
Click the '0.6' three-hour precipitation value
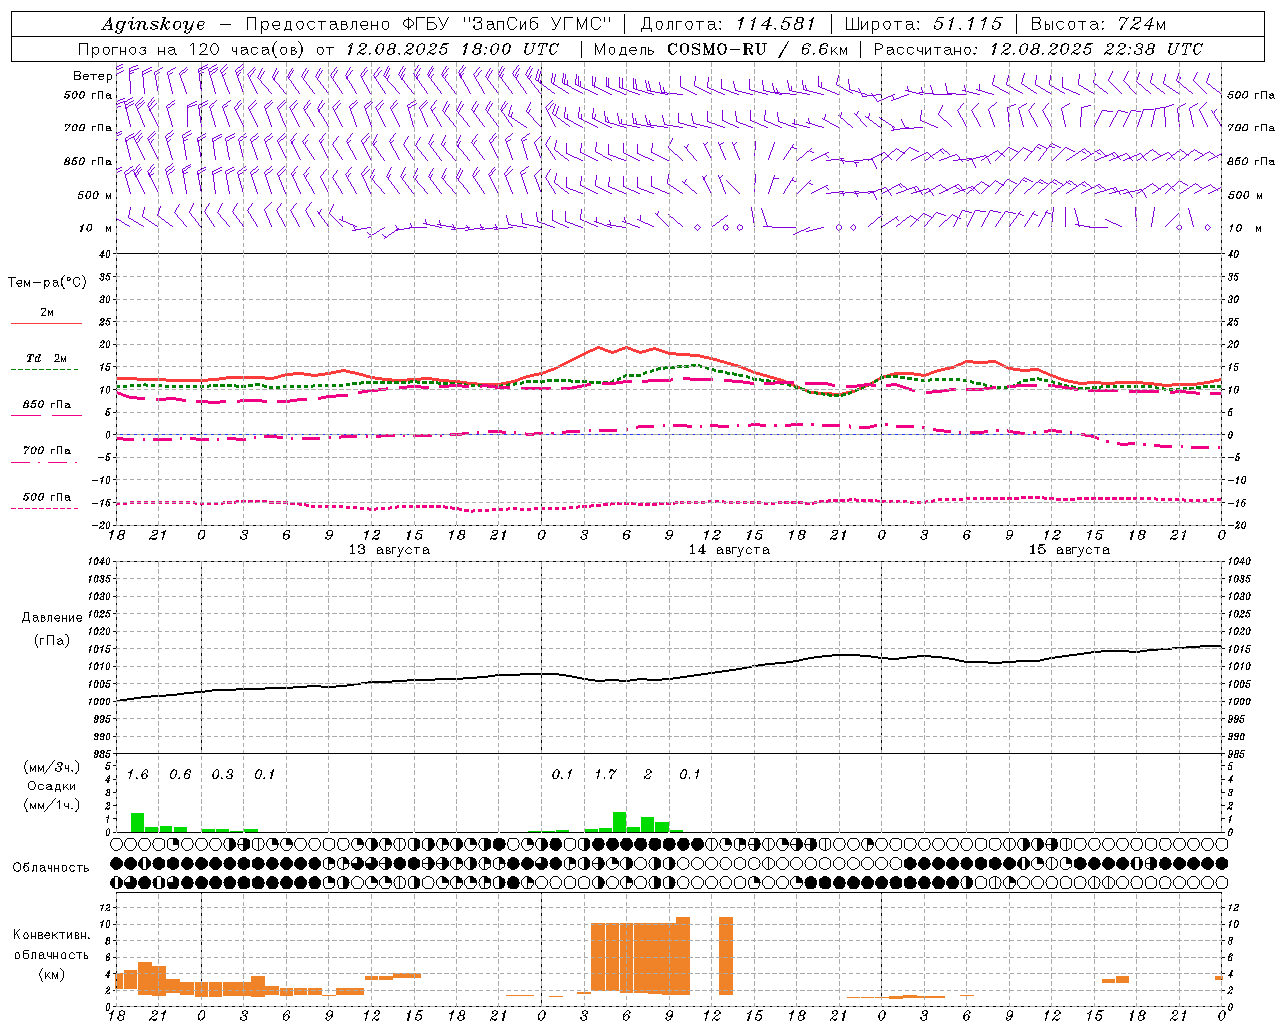tap(180, 775)
